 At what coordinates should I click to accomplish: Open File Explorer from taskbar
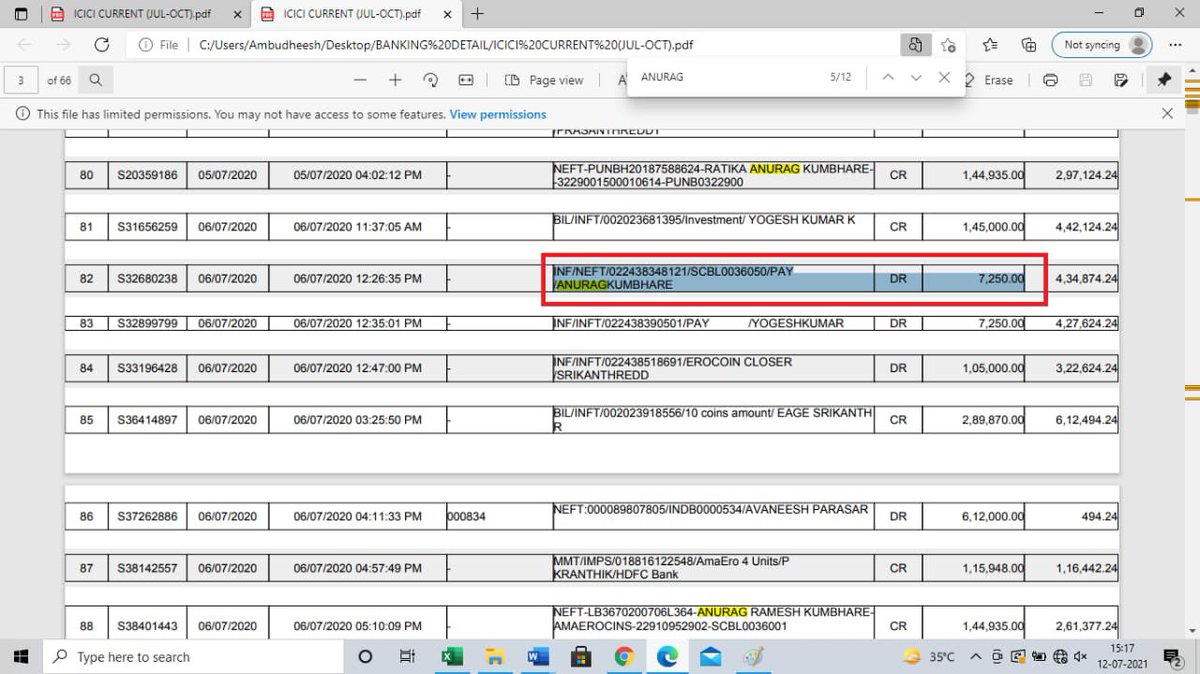[494, 657]
